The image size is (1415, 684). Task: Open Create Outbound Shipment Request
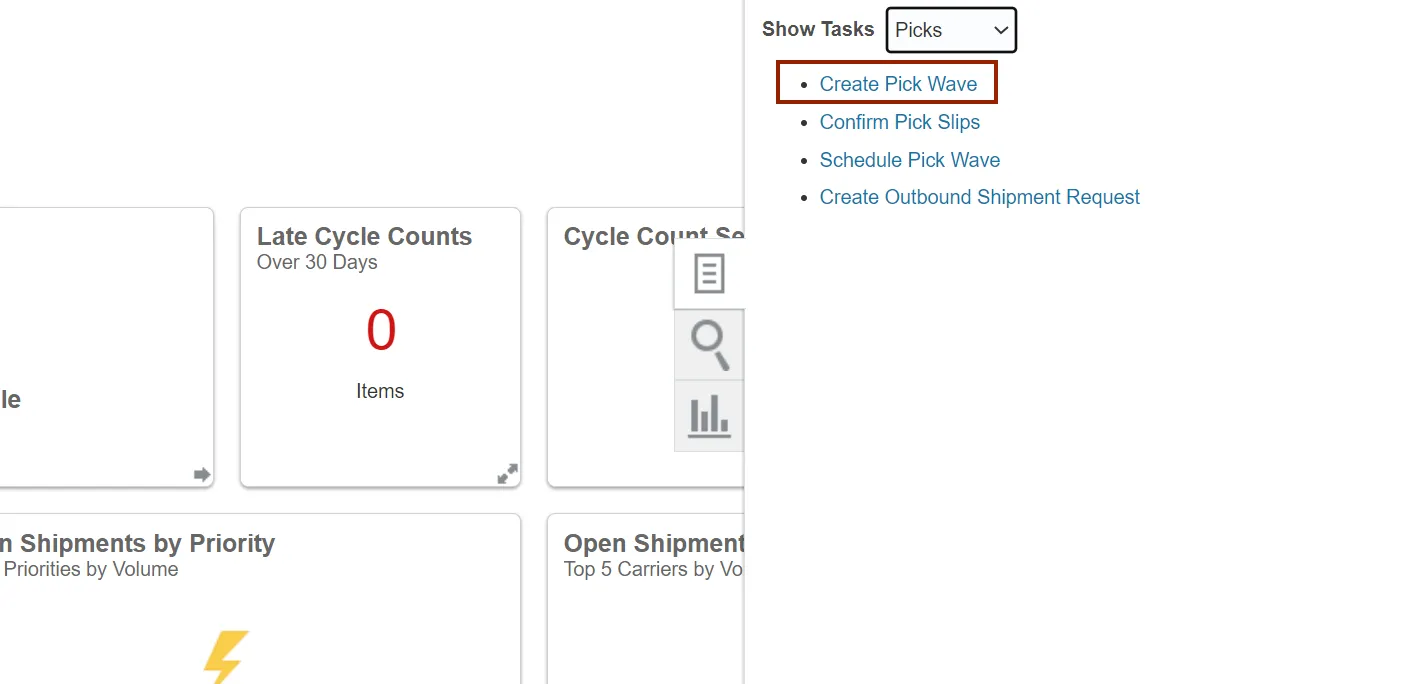tap(979, 197)
